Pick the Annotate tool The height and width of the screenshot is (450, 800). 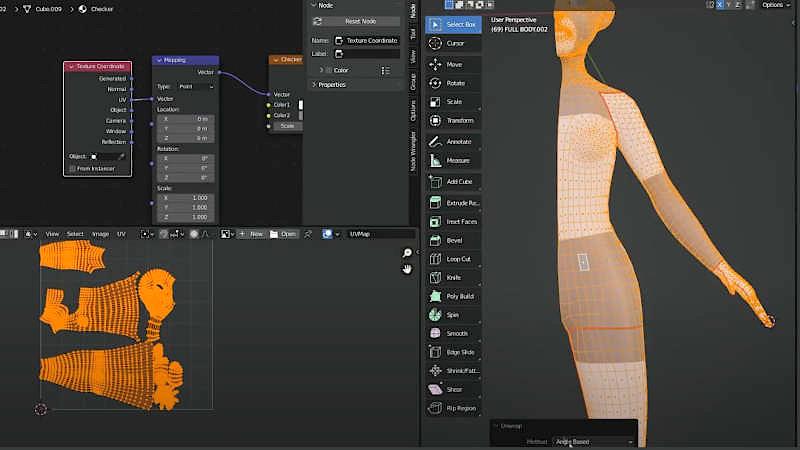coord(453,141)
